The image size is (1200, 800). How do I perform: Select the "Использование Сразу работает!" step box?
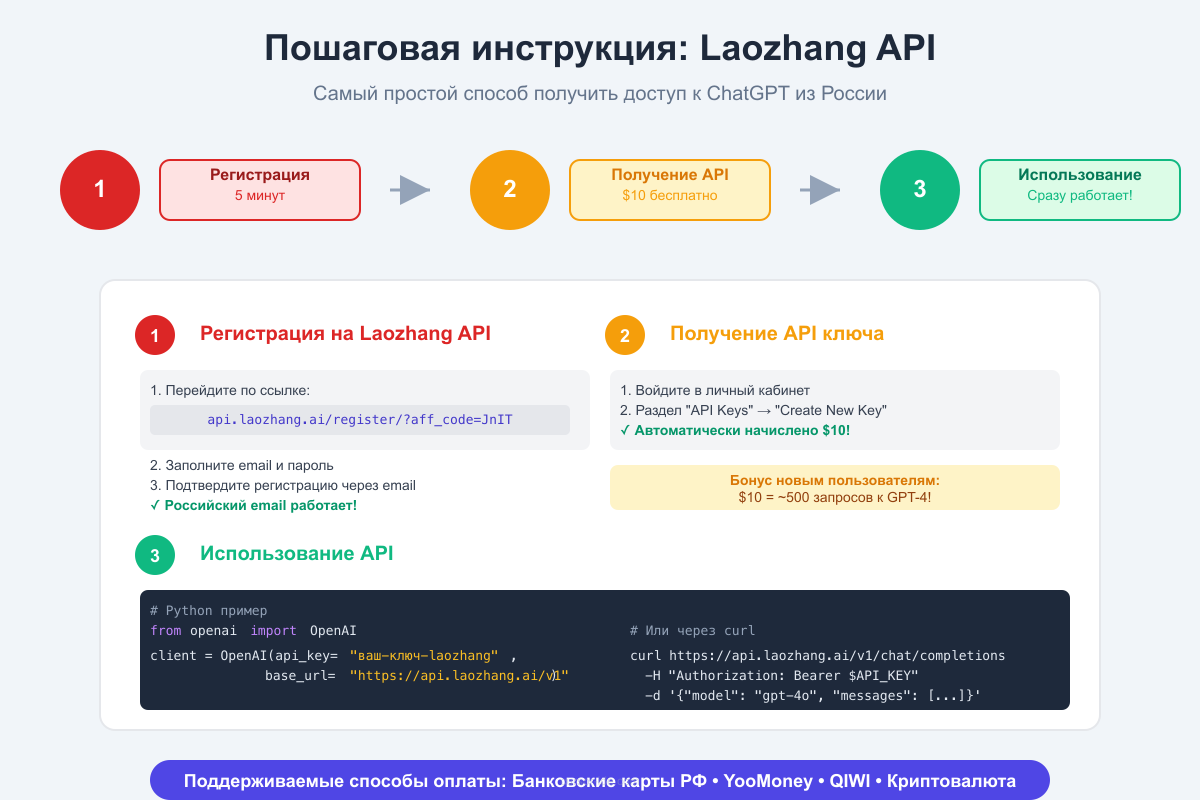pyautogui.click(x=1080, y=190)
